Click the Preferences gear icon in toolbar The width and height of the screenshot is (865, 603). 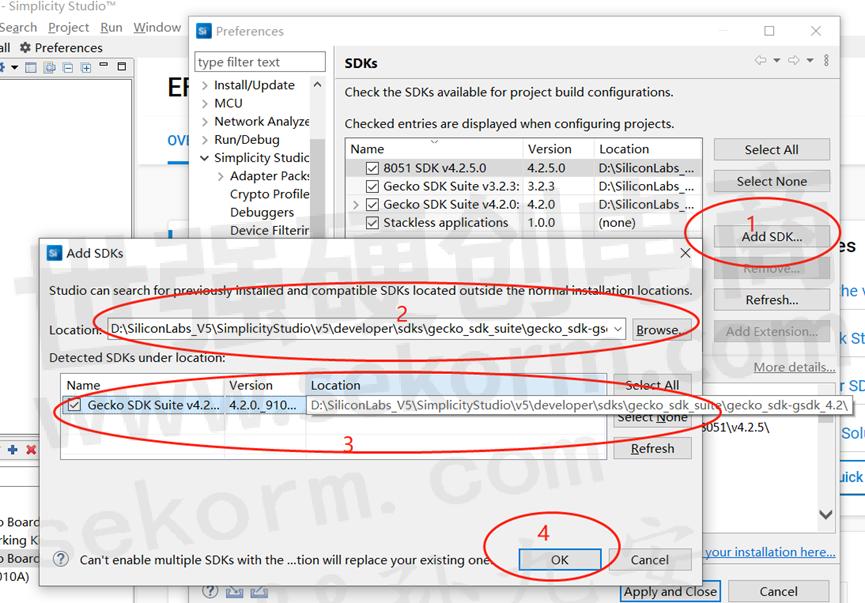(24, 48)
